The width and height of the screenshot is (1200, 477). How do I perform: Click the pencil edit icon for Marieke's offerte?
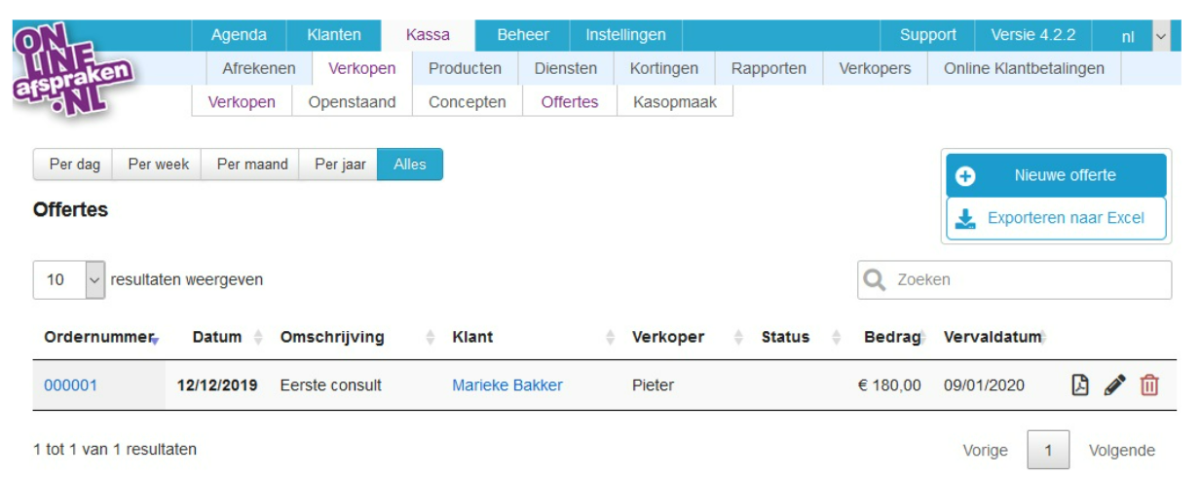pyautogui.click(x=1115, y=385)
